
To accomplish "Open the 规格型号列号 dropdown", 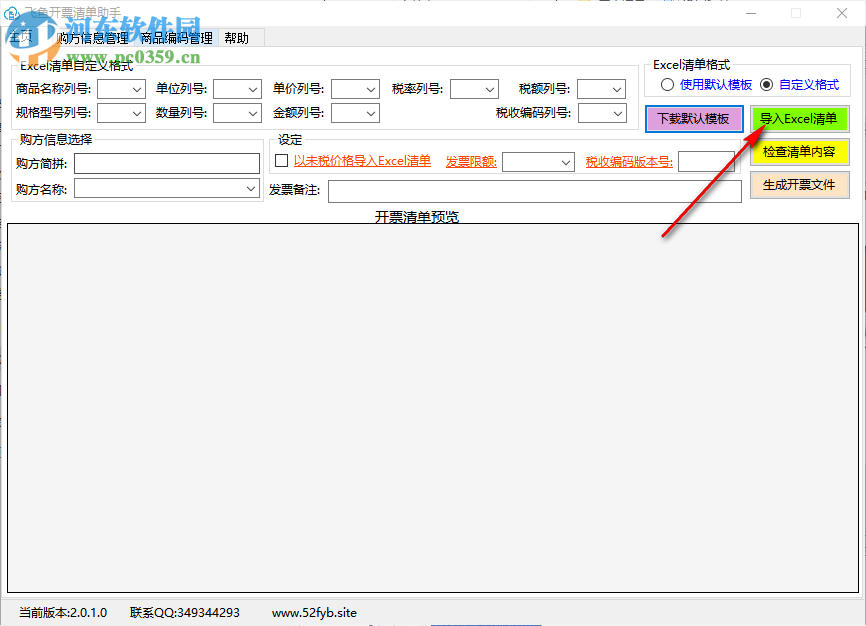I will (x=122, y=113).
